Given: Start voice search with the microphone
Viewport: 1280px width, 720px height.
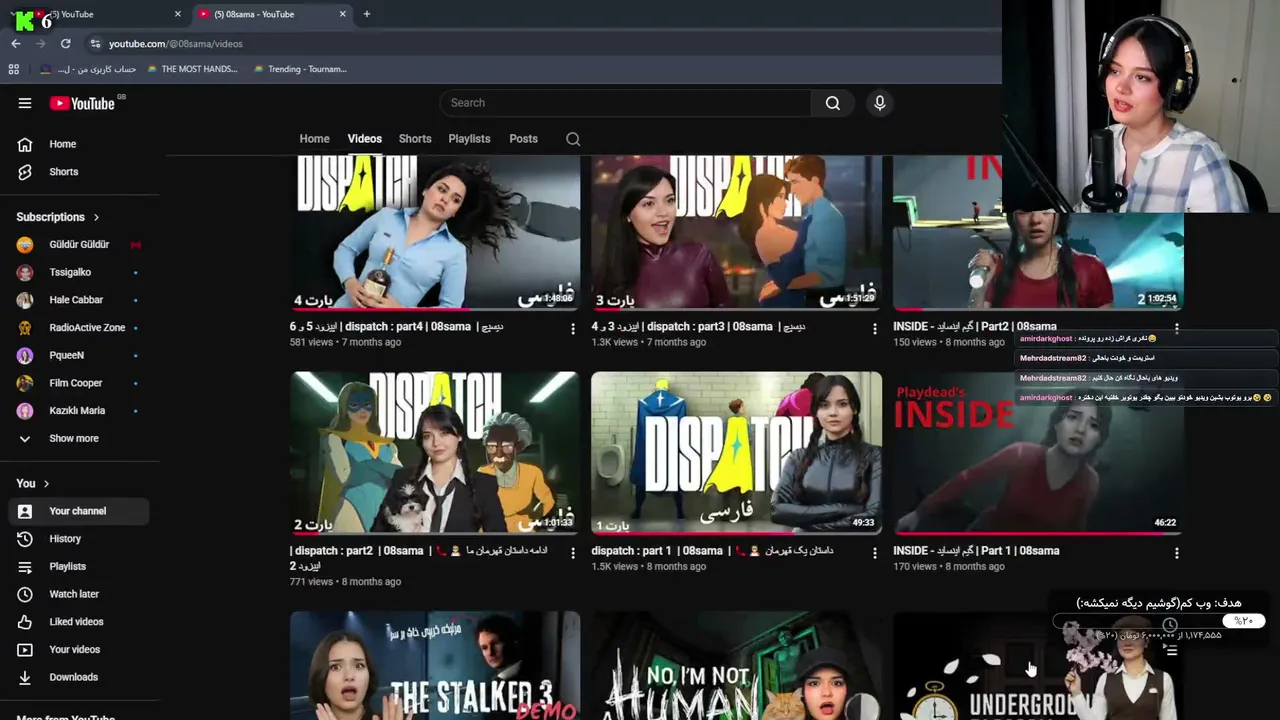Looking at the screenshot, I should point(880,103).
